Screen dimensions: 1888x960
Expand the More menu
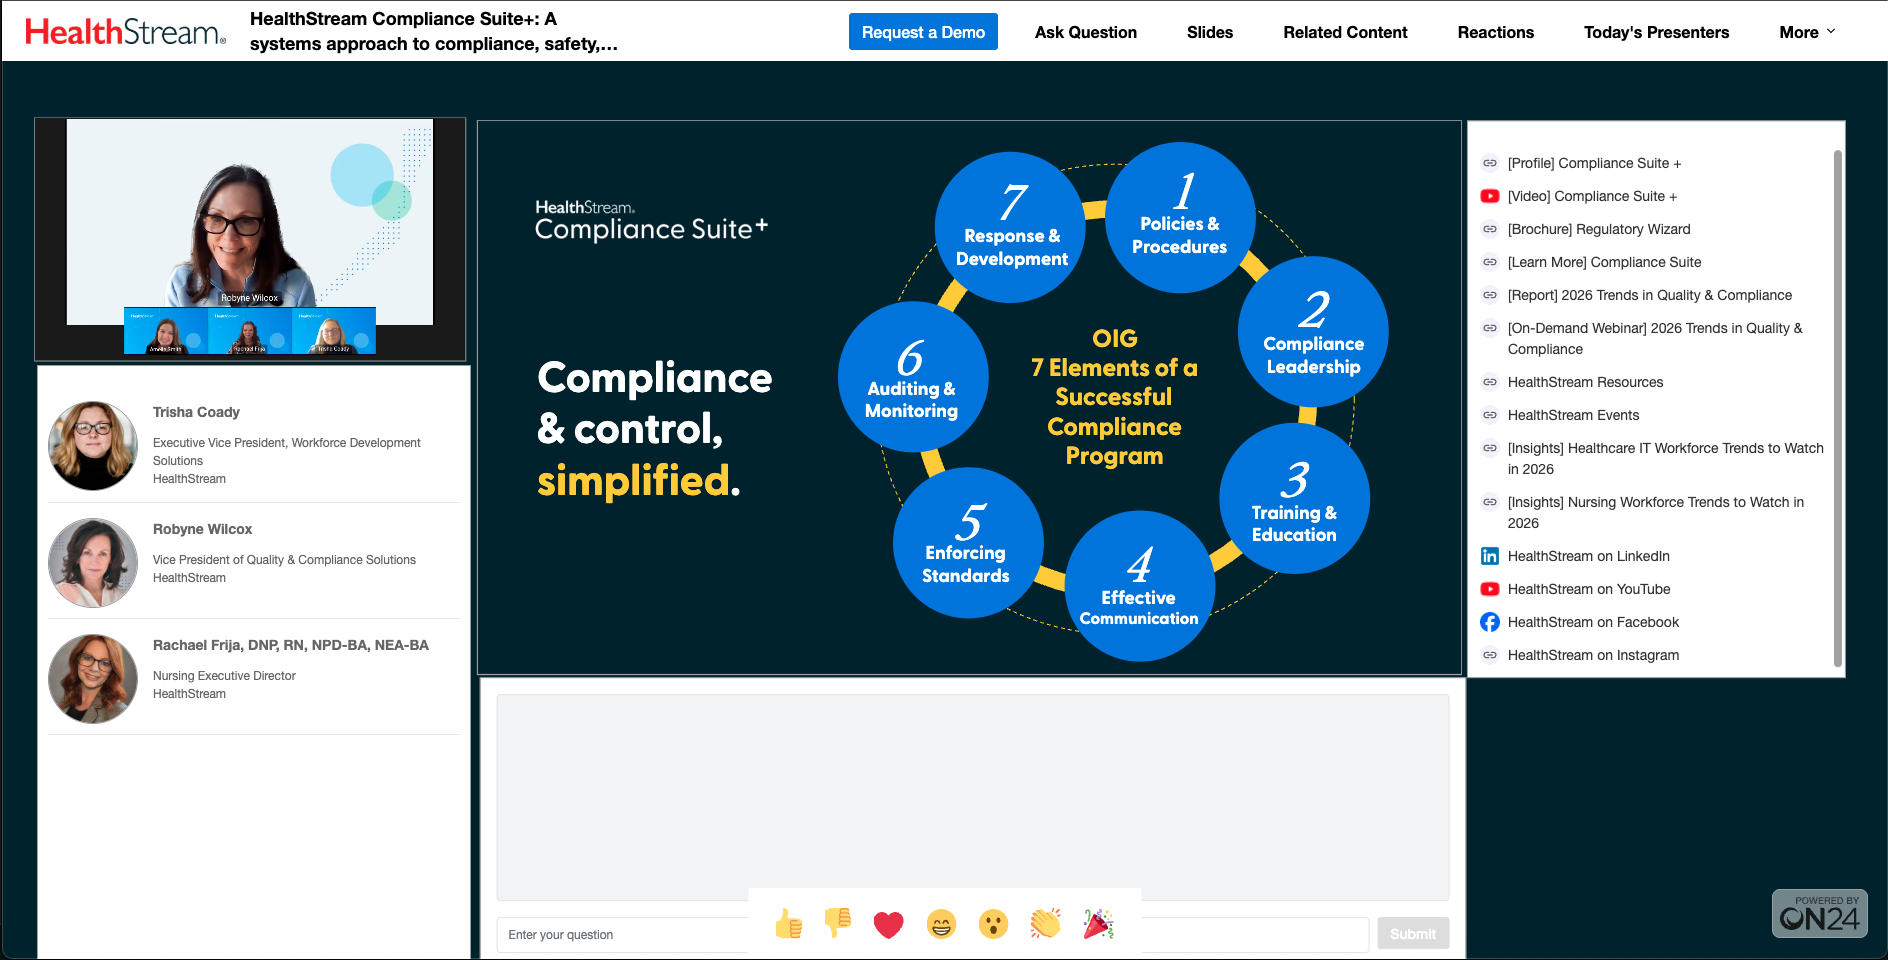pos(1807,32)
